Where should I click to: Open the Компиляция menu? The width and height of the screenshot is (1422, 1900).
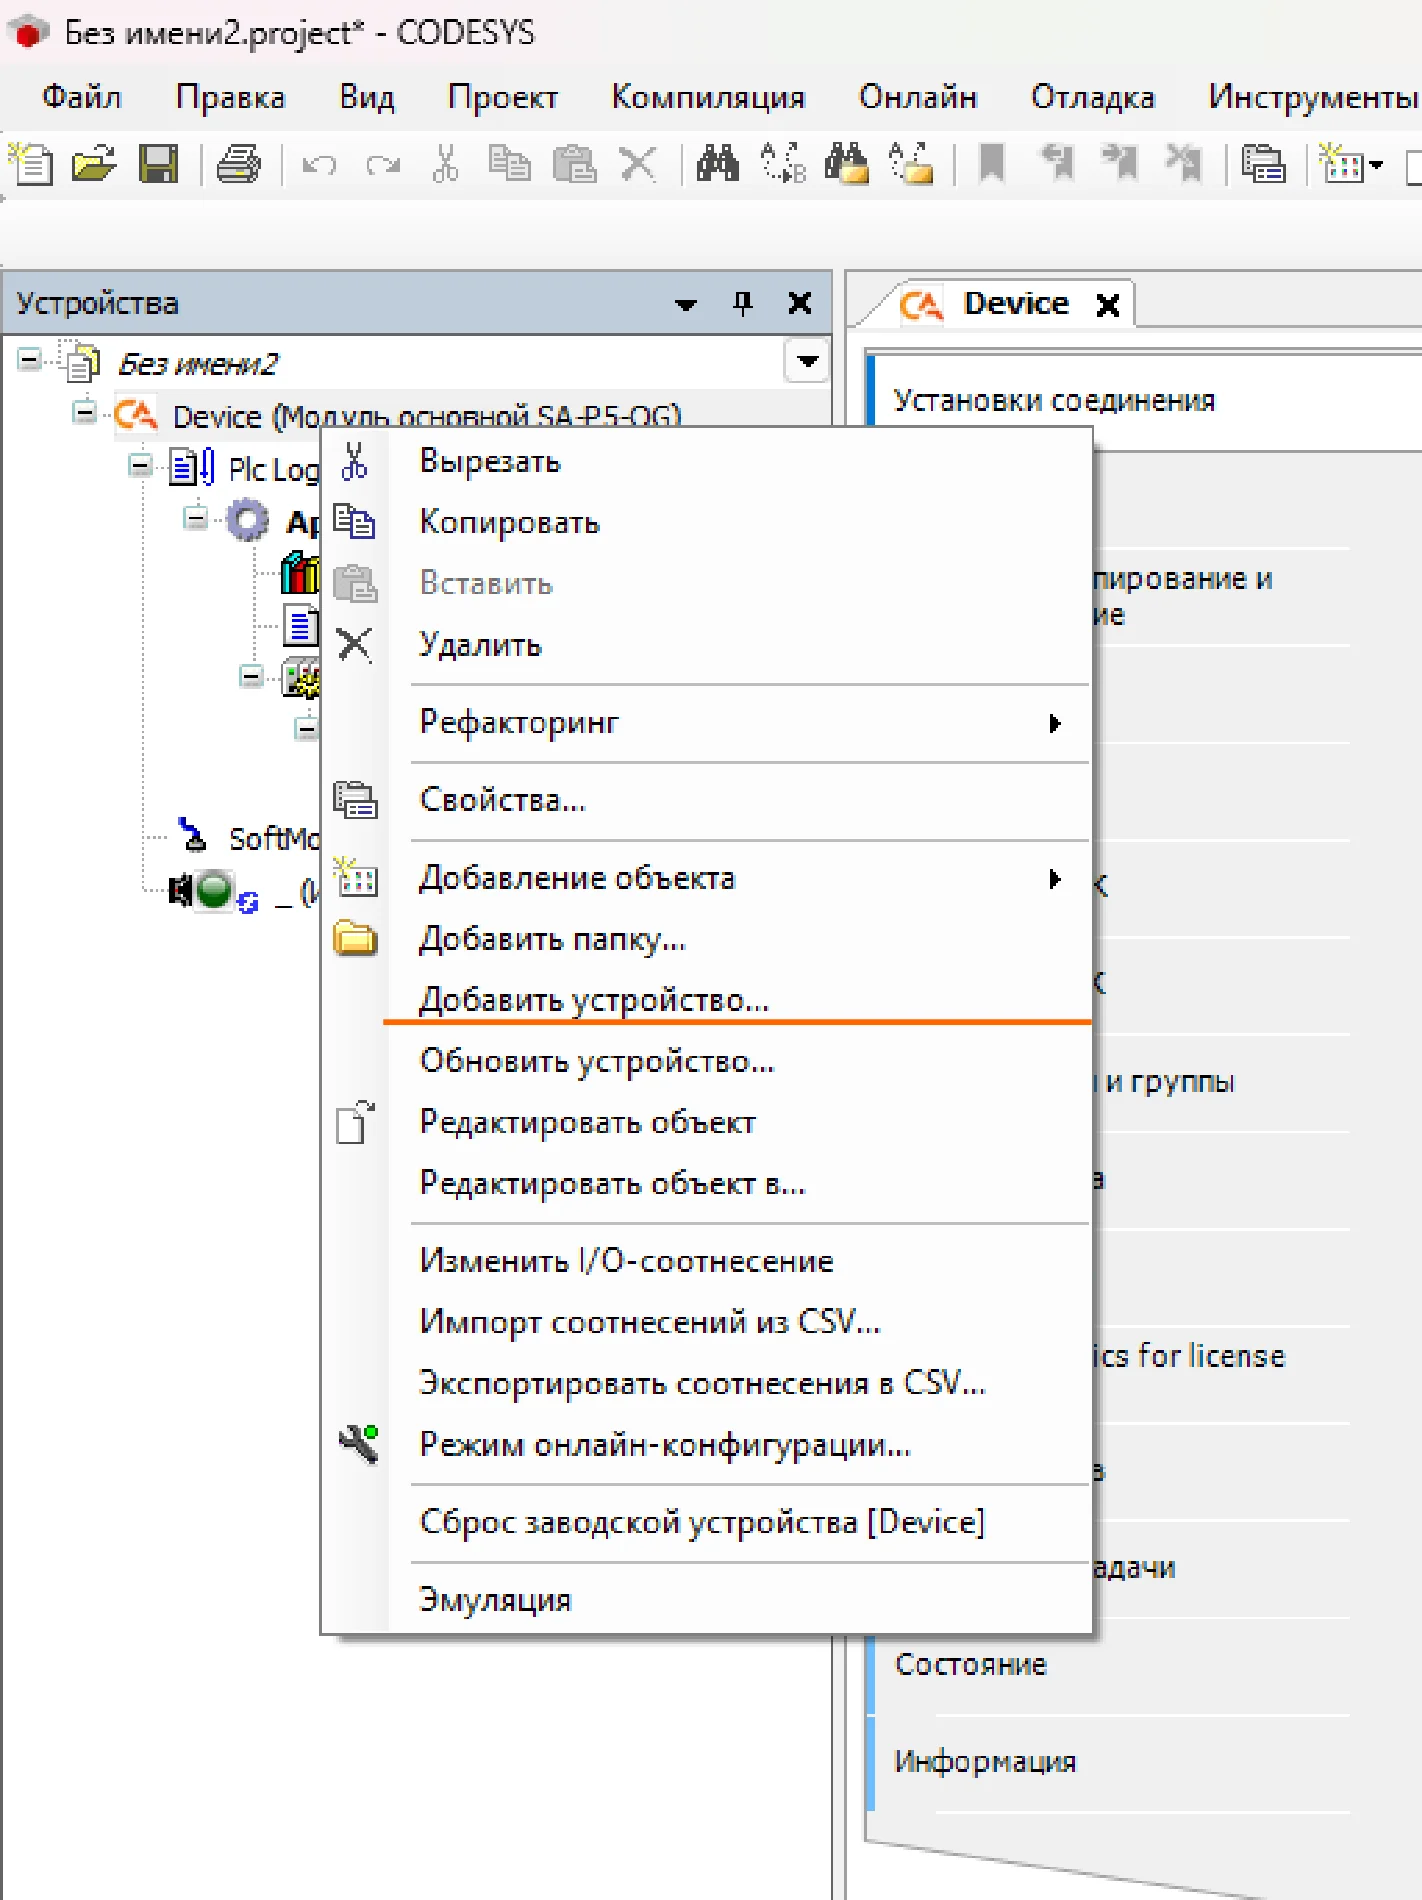(x=708, y=97)
